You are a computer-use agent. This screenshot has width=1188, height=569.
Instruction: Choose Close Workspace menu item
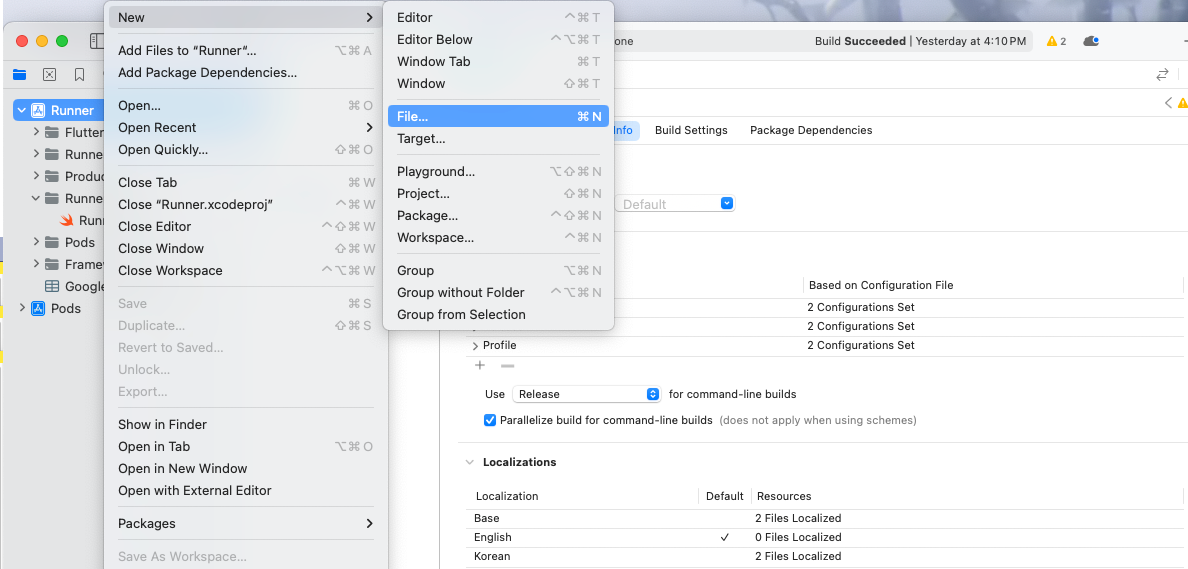tap(245, 270)
